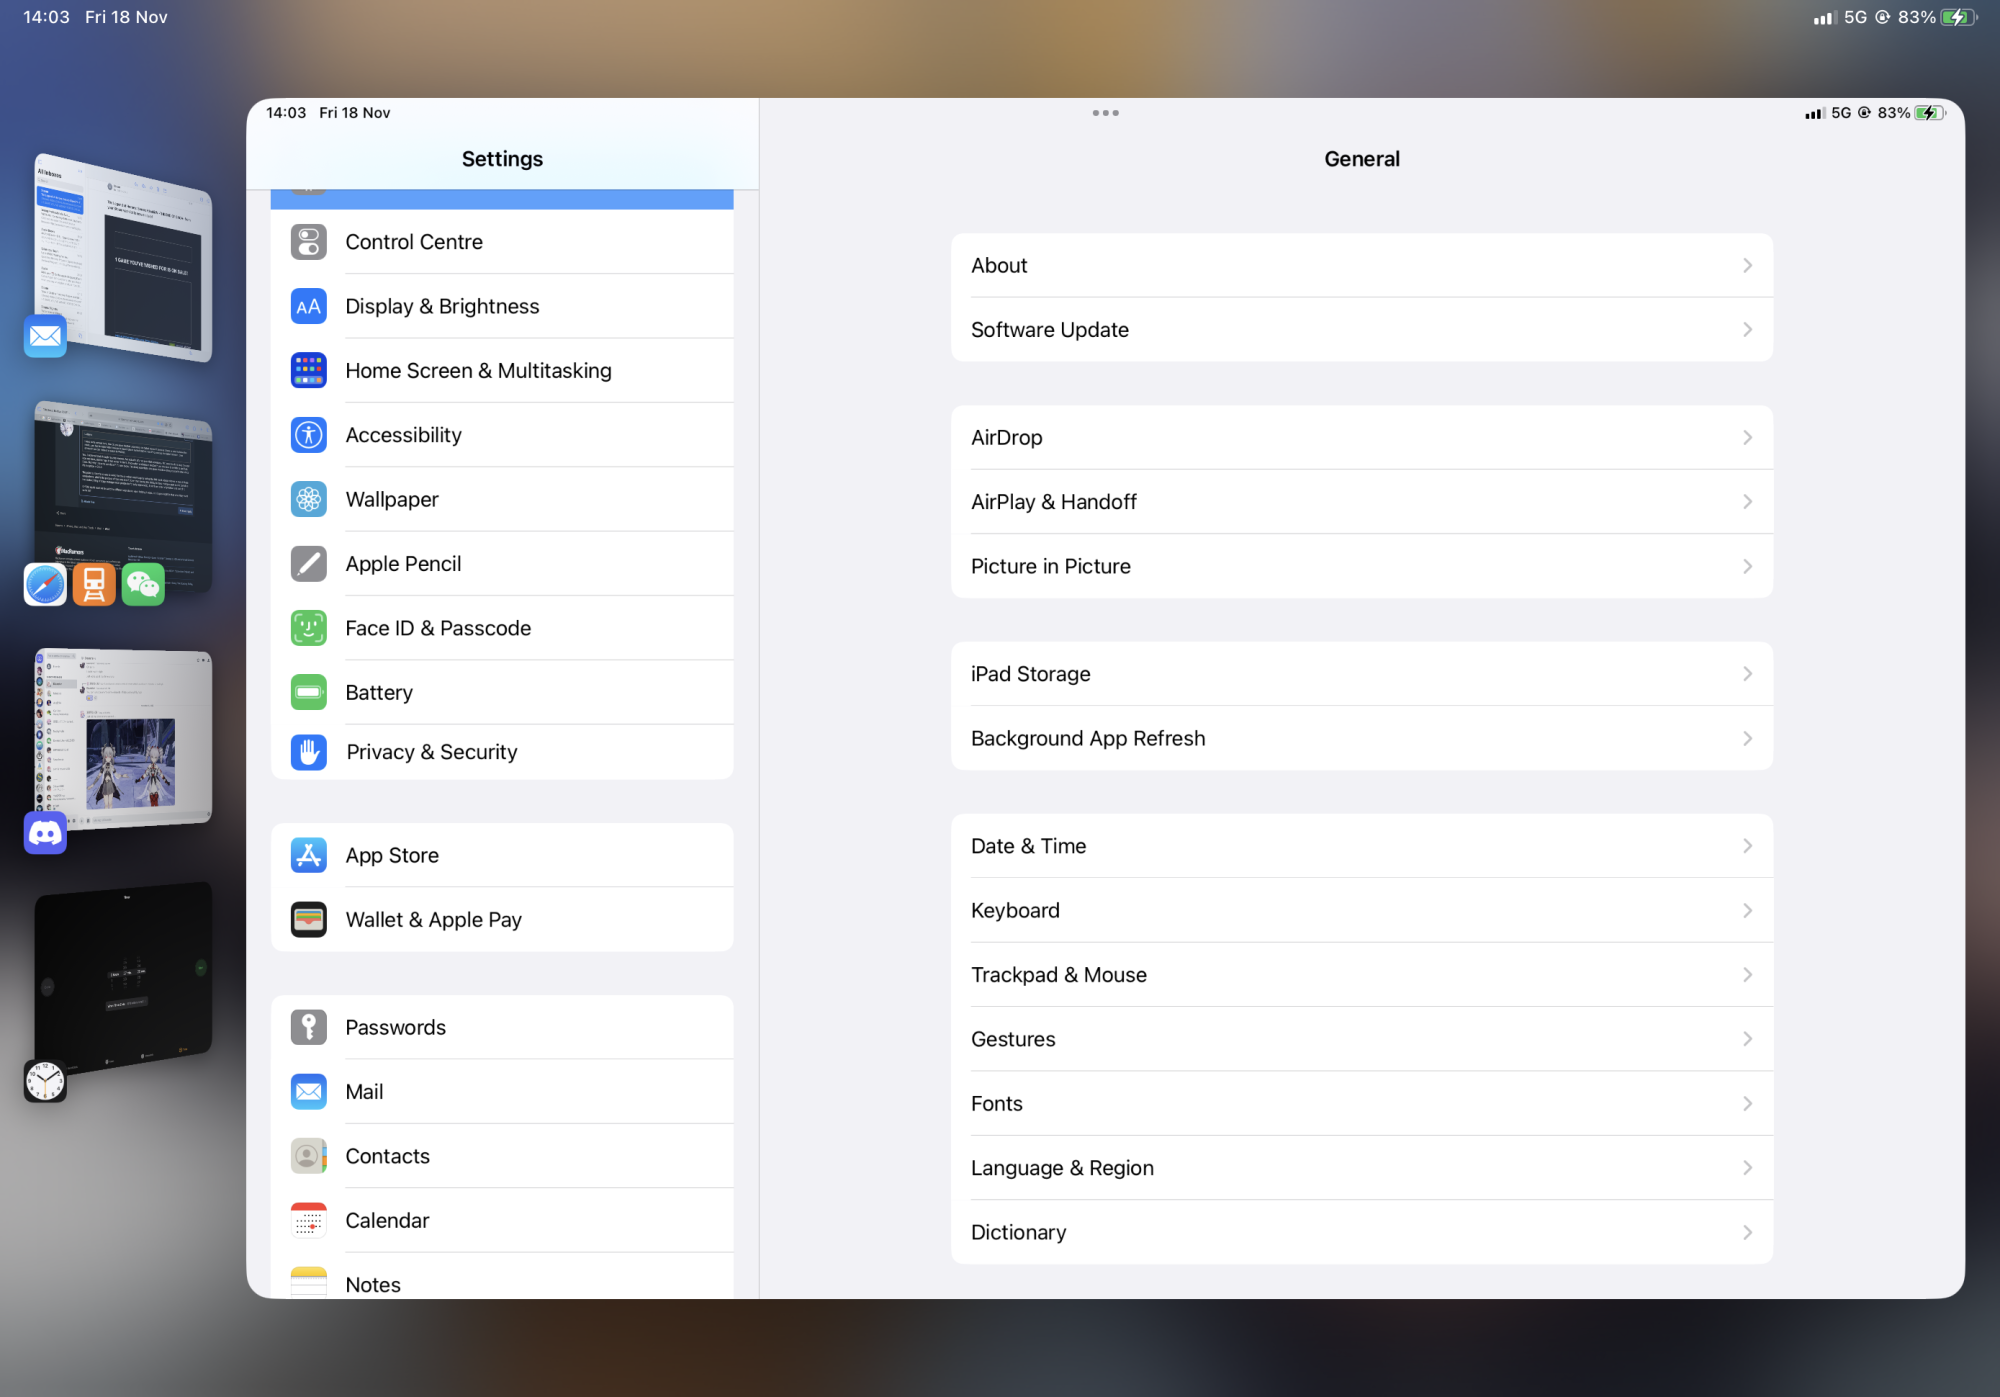
Task: Tap 'Wallpaper' label in sidebar
Action: tap(392, 500)
